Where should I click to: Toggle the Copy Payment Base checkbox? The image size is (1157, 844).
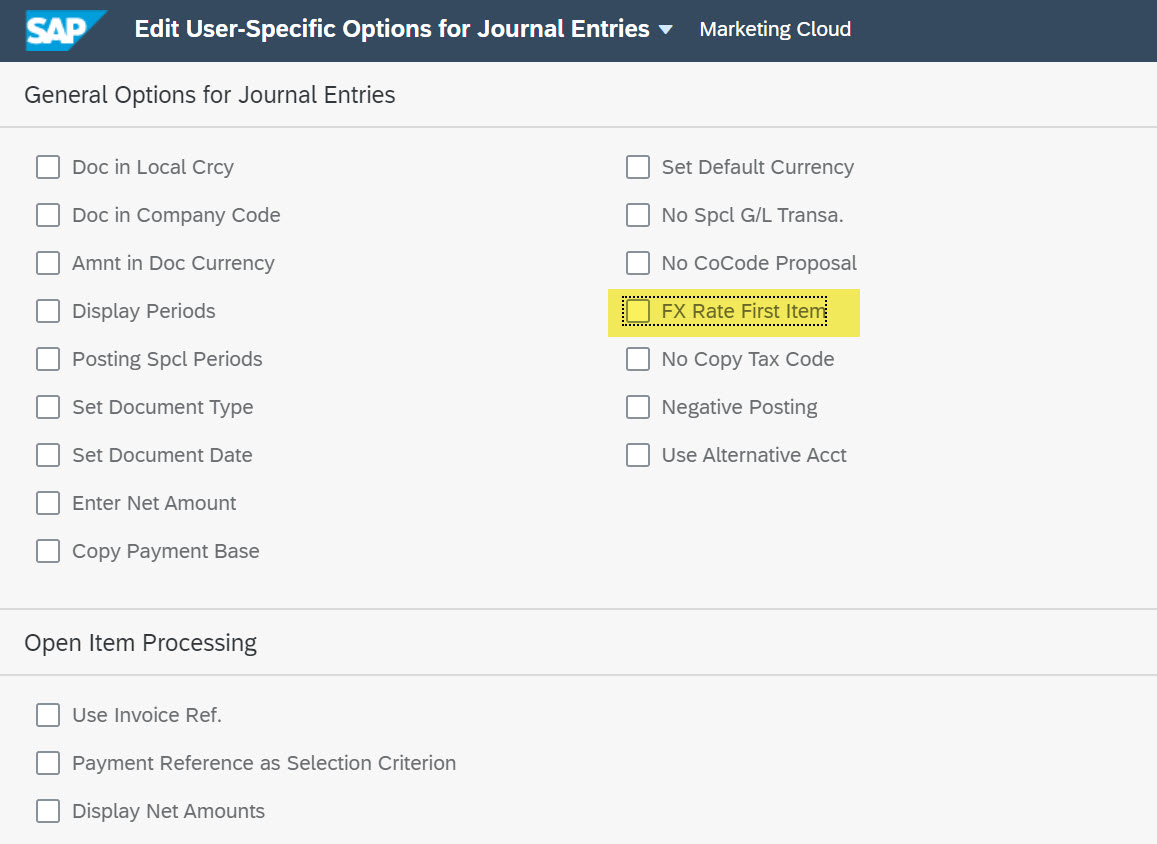tap(48, 550)
